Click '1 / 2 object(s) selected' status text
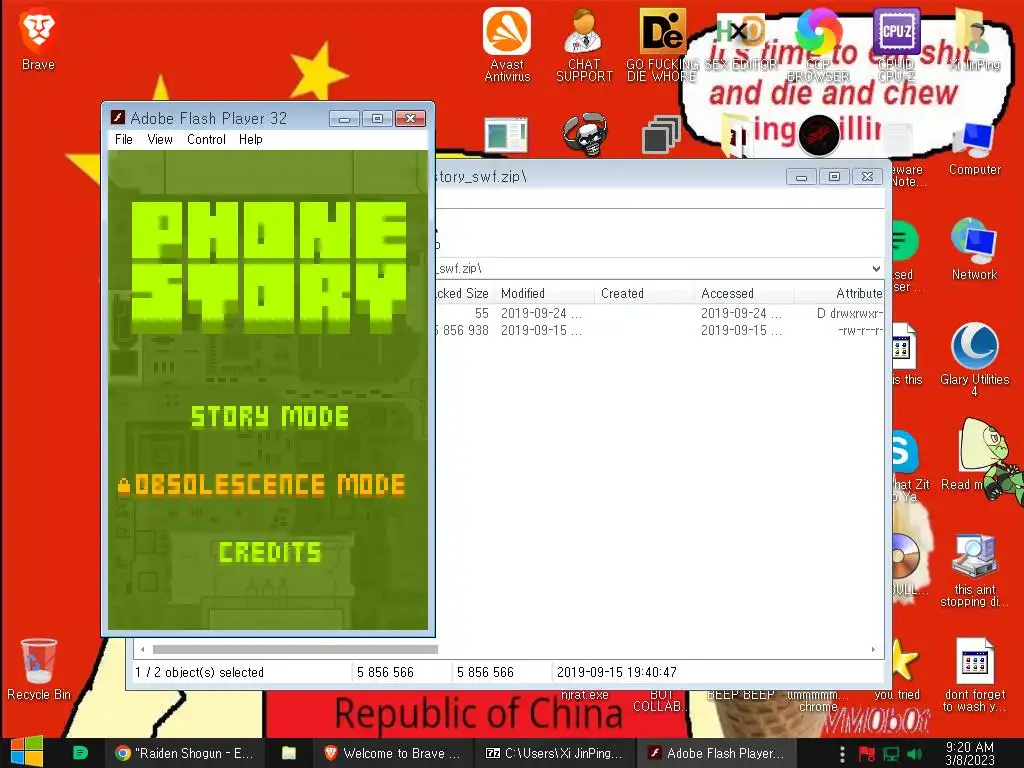Screen dimensions: 1024x768 click(x=199, y=672)
